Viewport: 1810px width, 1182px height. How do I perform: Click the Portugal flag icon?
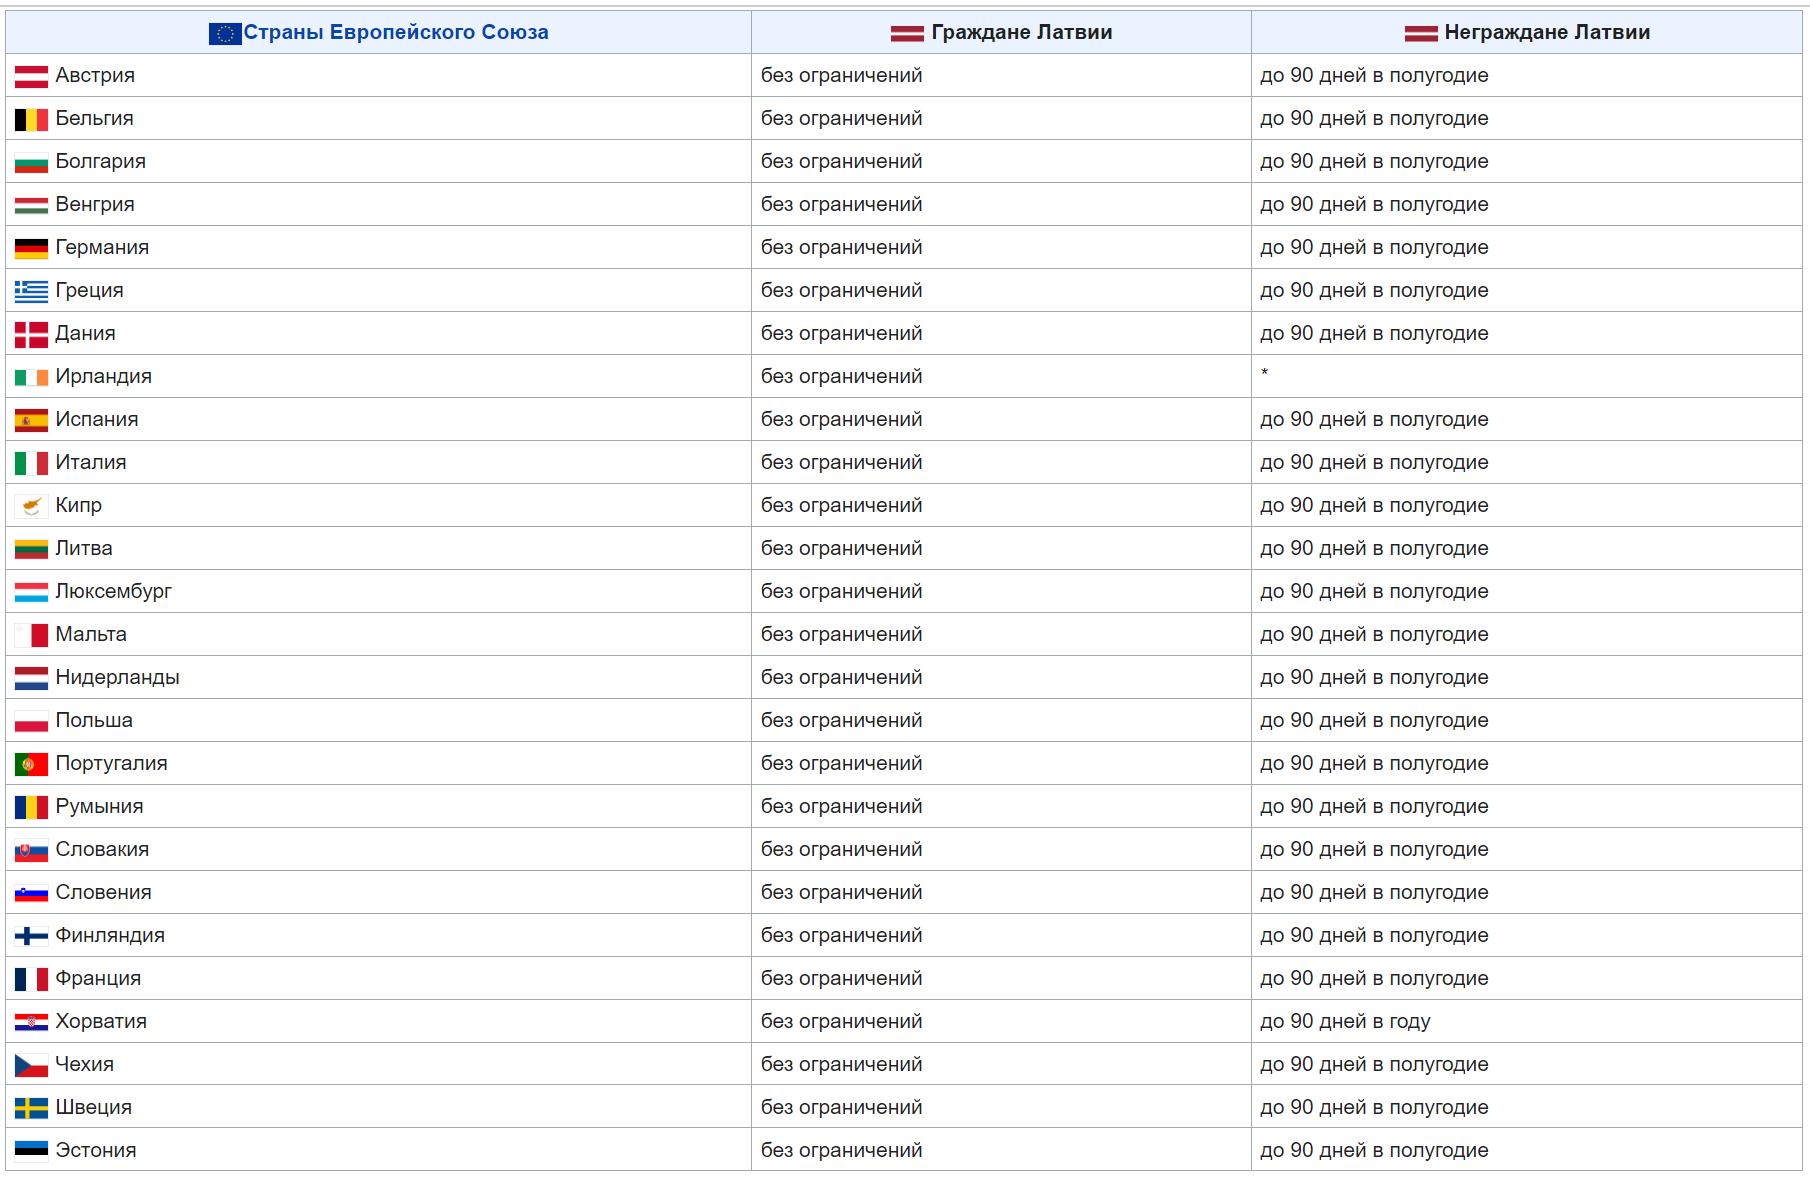pos(31,765)
